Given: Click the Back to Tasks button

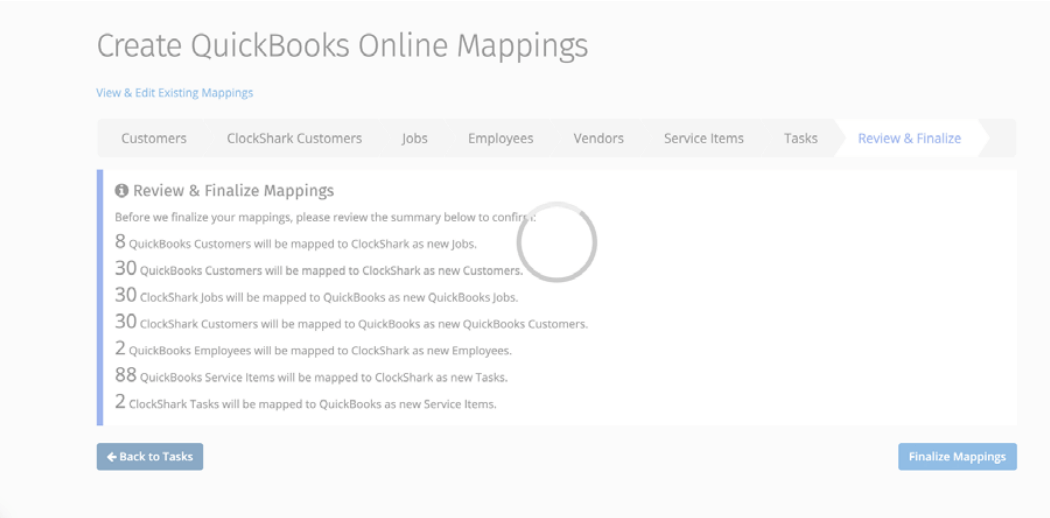Looking at the screenshot, I should 150,456.
